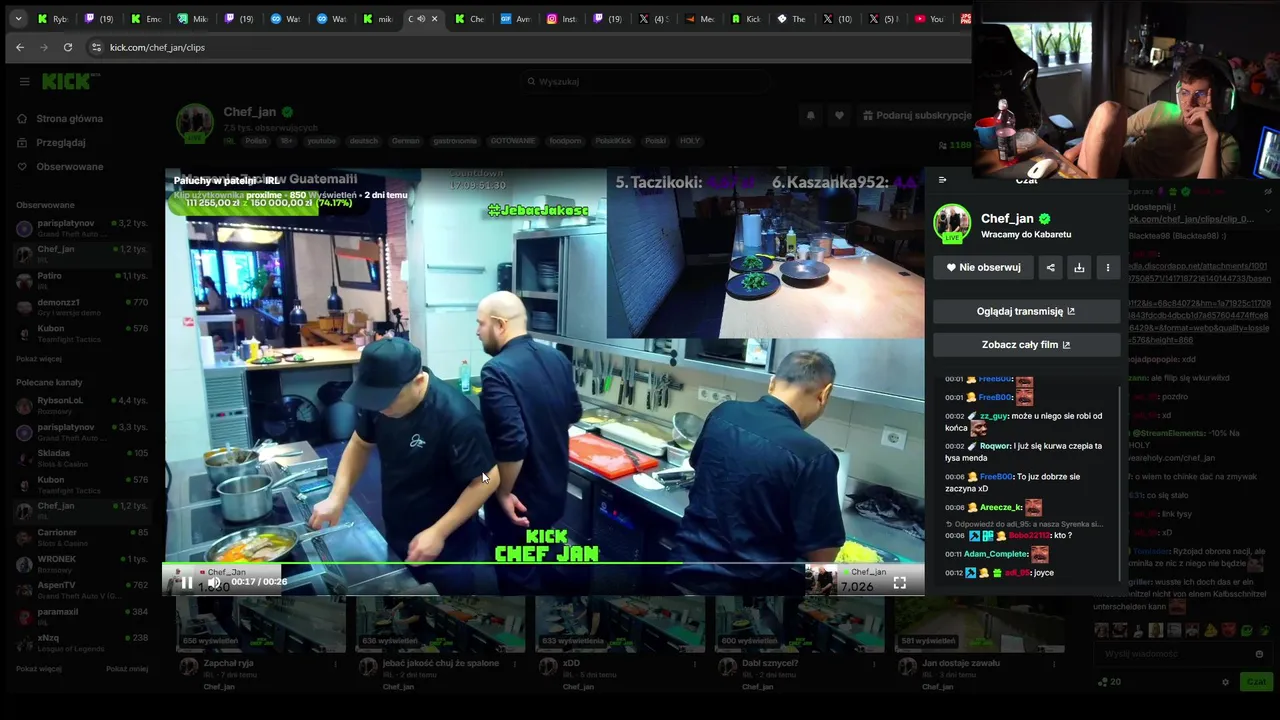The image size is (1280, 720).
Task: Go forward with browser forward arrow
Action: pyautogui.click(x=44, y=47)
